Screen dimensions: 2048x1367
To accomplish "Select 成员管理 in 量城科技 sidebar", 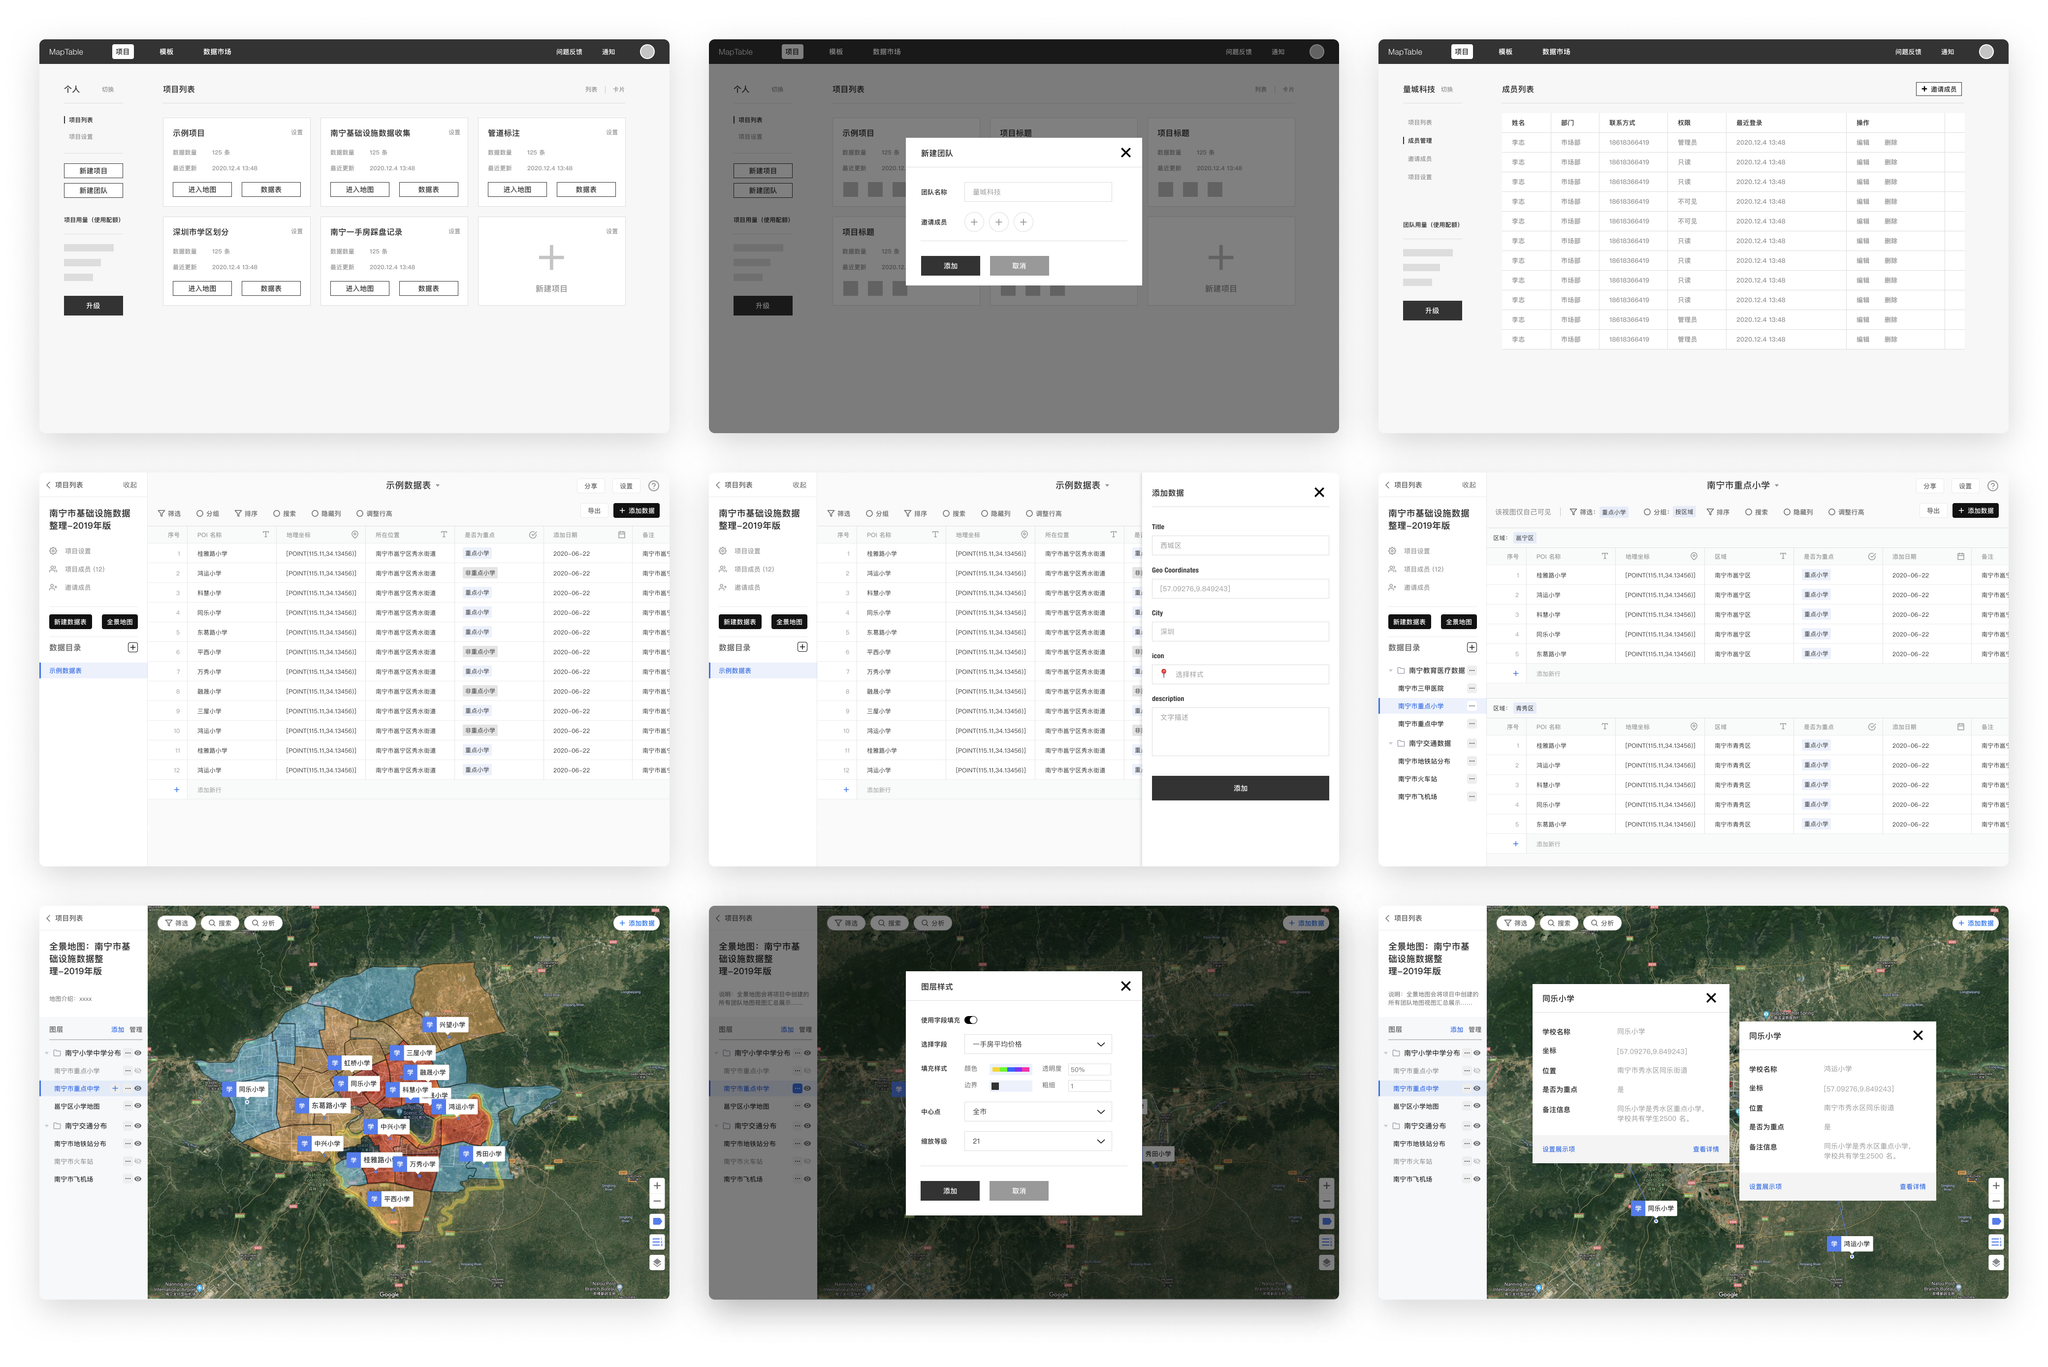I will click(x=1419, y=141).
